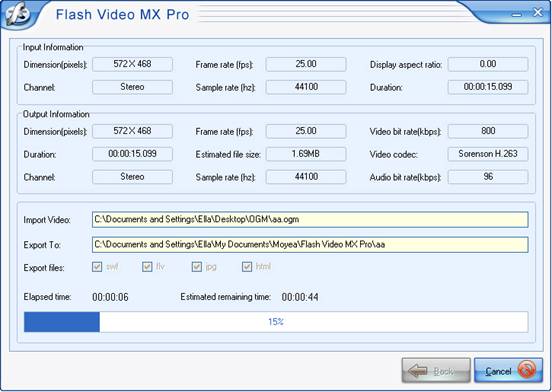Click the output Dimension value 572X468
The height and width of the screenshot is (392, 552).
[132, 131]
